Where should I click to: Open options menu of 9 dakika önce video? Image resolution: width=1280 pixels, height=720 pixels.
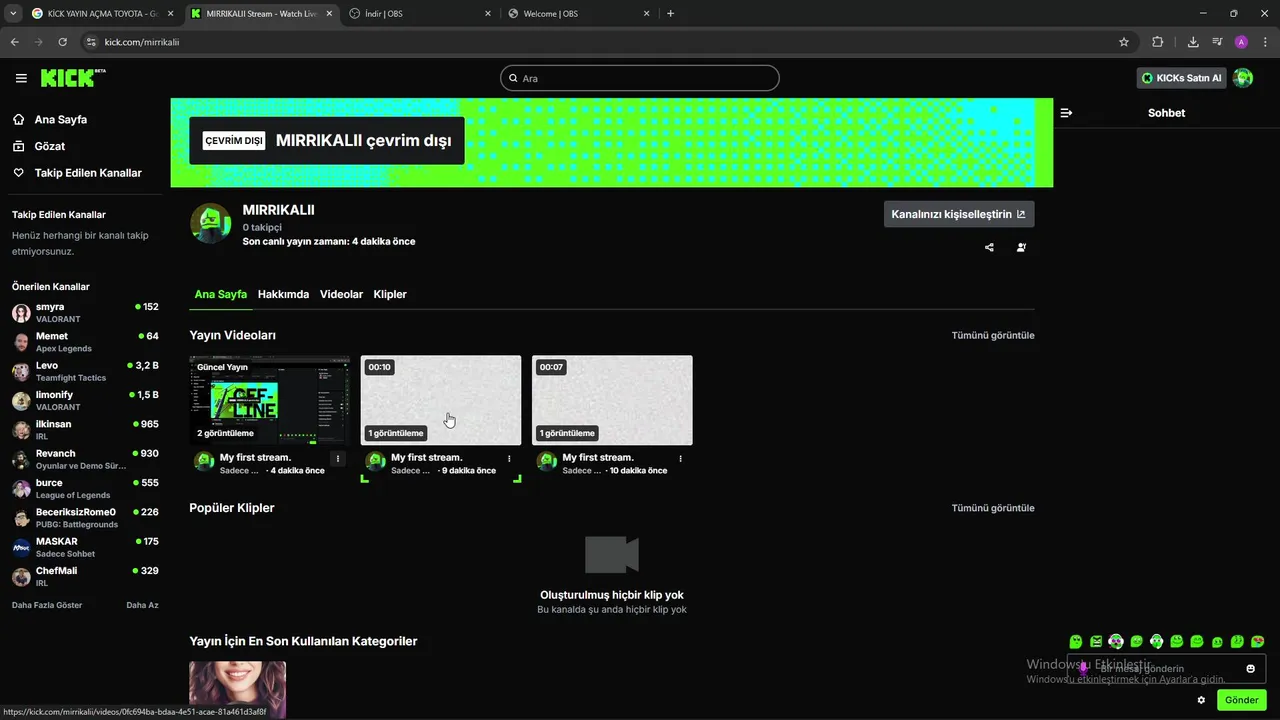coord(509,458)
